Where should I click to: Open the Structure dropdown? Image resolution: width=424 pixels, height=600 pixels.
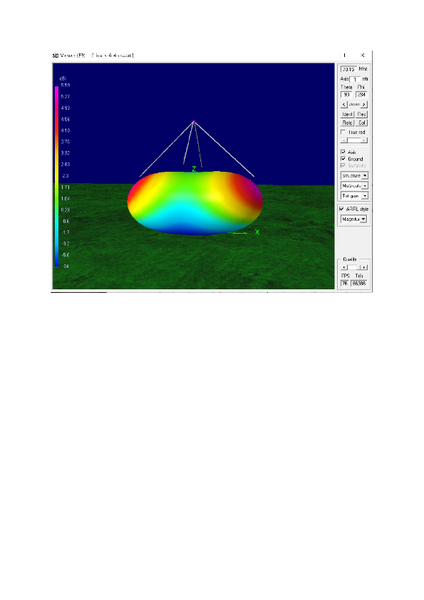[x=354, y=176]
